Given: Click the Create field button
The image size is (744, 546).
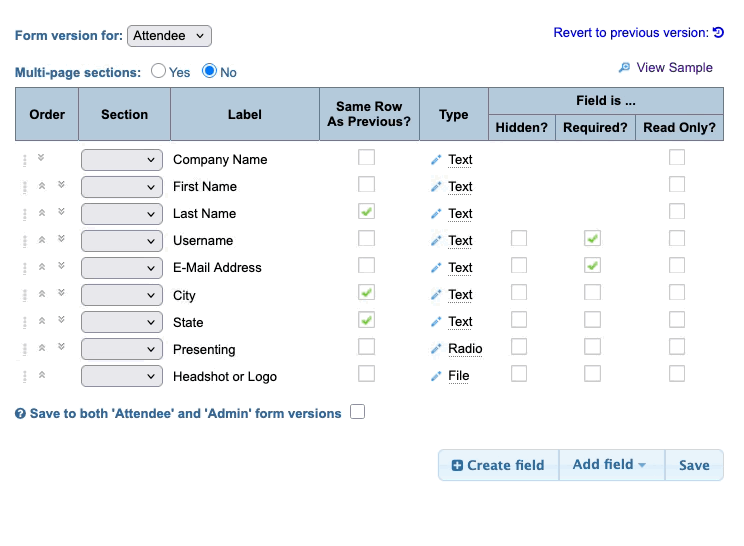Looking at the screenshot, I should point(498,465).
